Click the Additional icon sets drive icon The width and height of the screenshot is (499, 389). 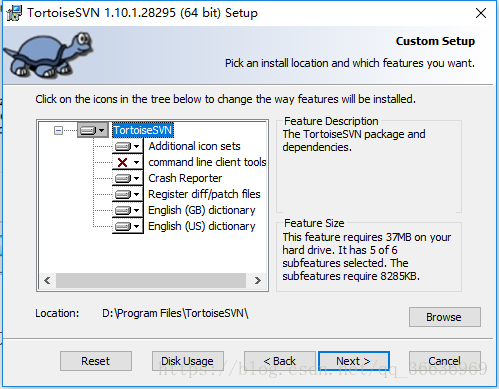coord(127,146)
